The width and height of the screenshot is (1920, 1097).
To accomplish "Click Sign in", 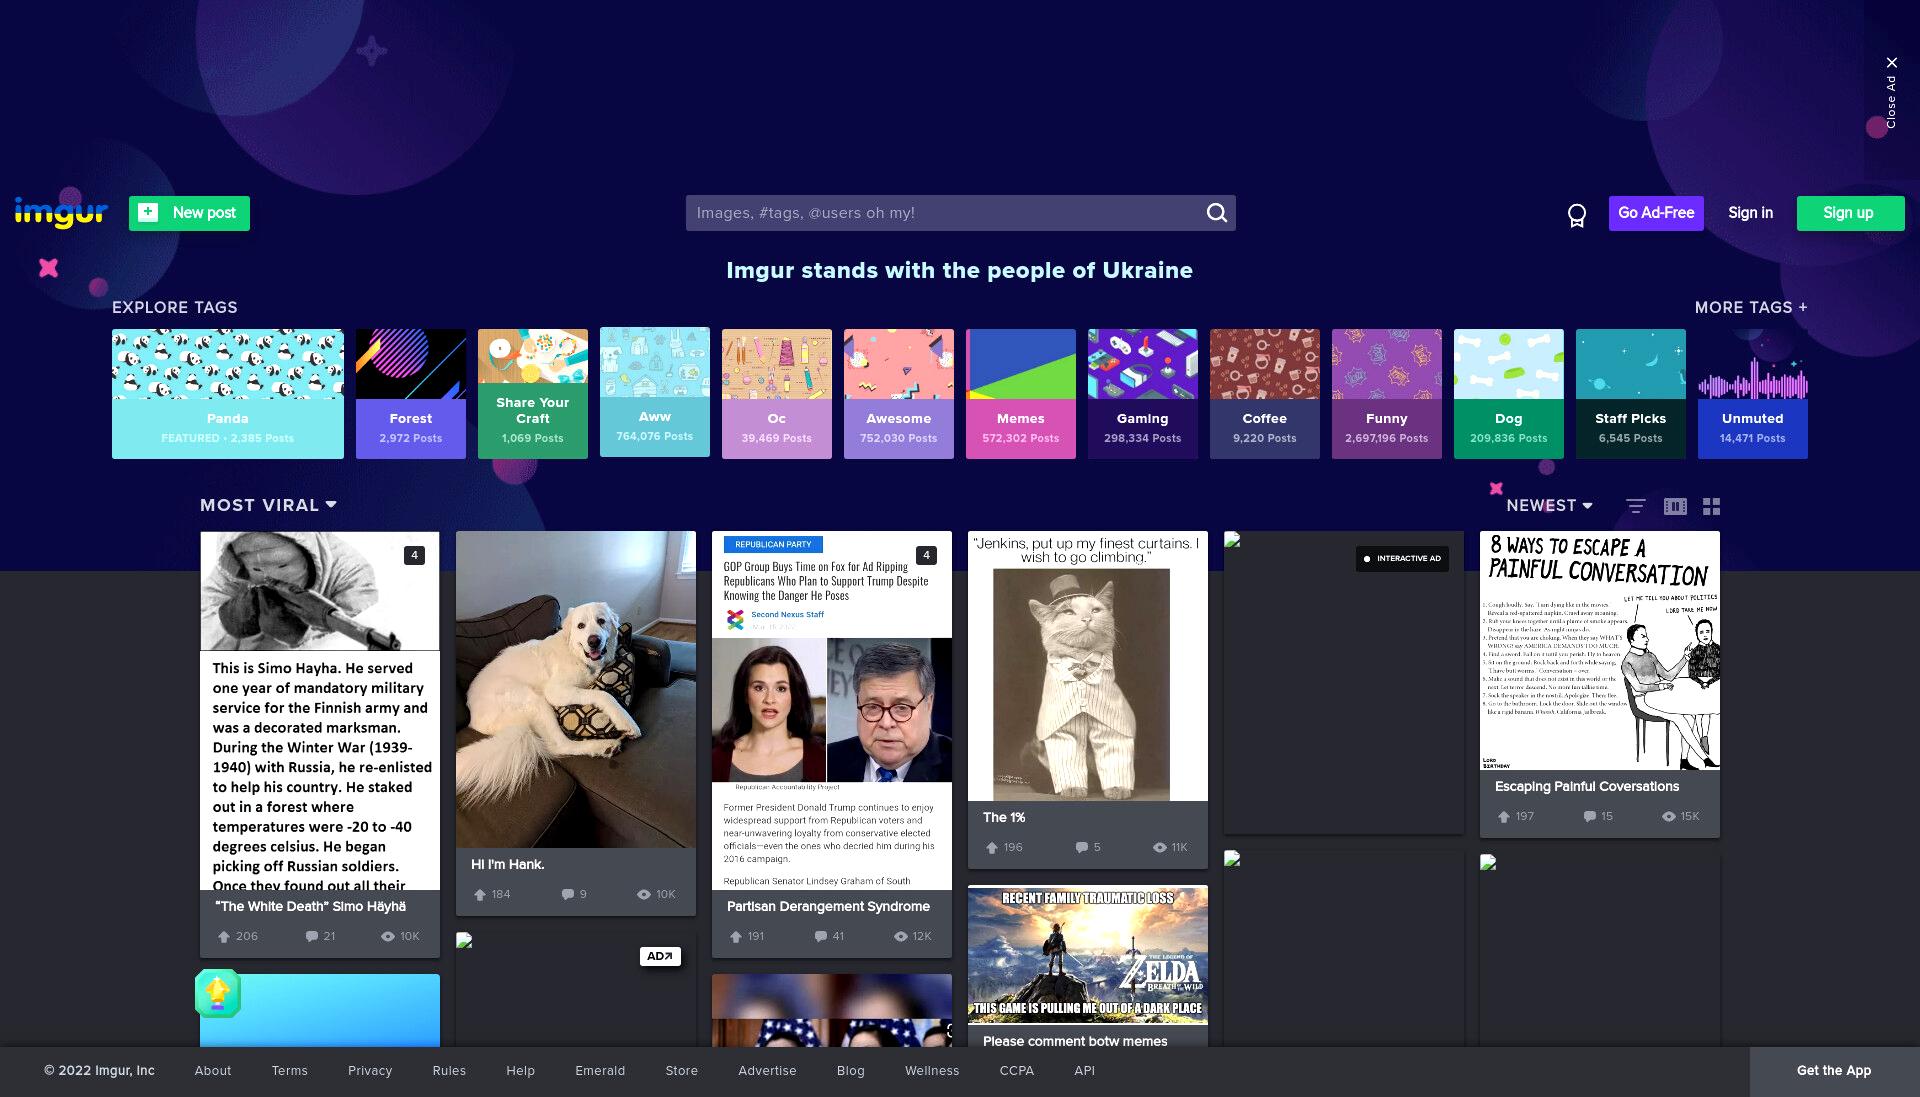I will click(x=1750, y=213).
